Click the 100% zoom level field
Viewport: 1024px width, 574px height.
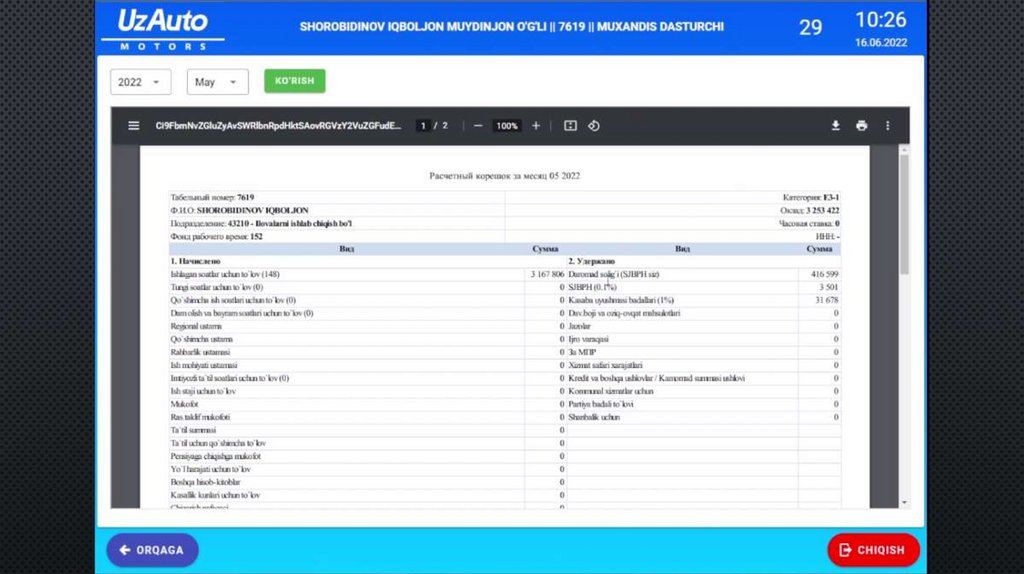coord(507,126)
